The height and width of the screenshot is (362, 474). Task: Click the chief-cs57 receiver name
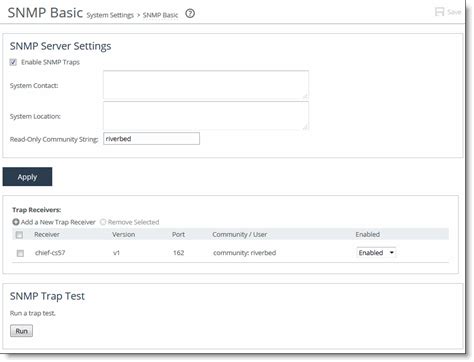50,253
